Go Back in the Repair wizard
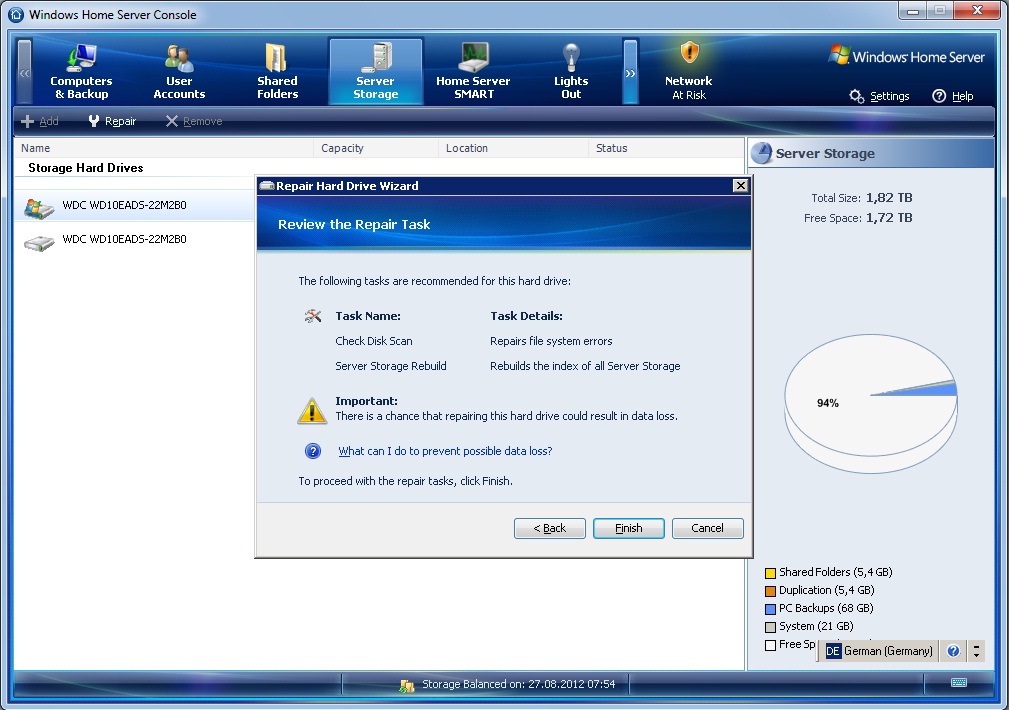The width and height of the screenshot is (1009, 710). 549,528
